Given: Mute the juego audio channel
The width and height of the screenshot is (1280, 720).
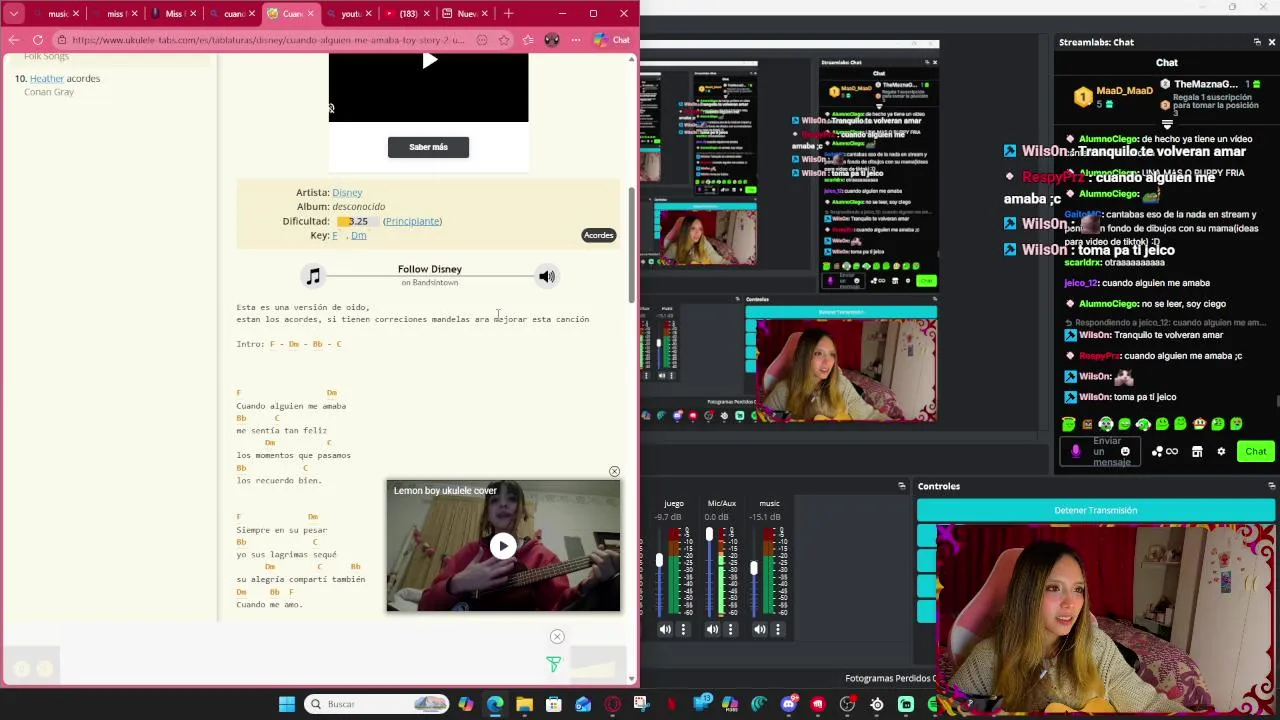Looking at the screenshot, I should click(x=665, y=629).
